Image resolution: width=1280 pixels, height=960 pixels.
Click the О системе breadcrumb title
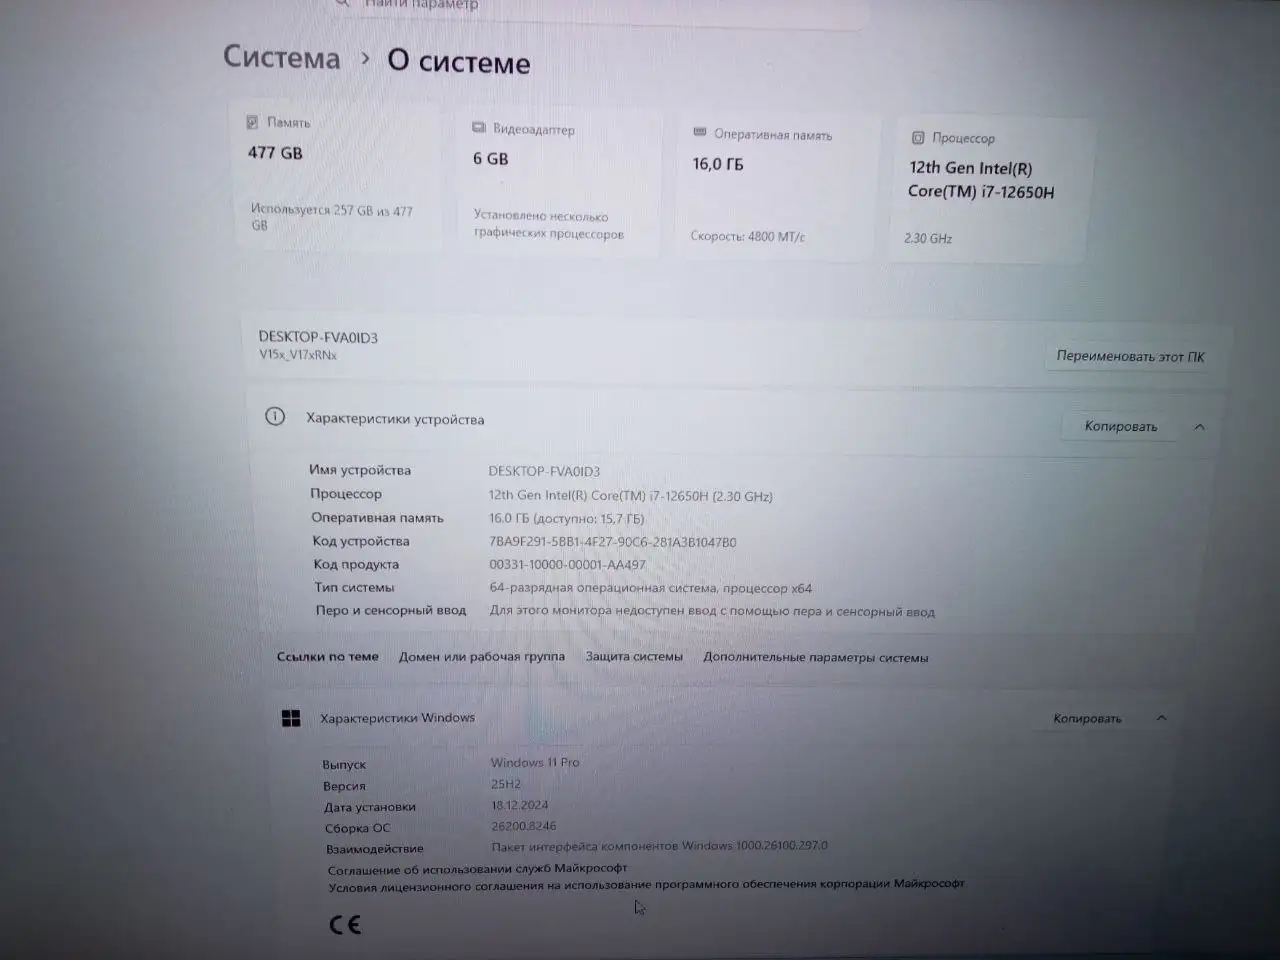click(458, 62)
